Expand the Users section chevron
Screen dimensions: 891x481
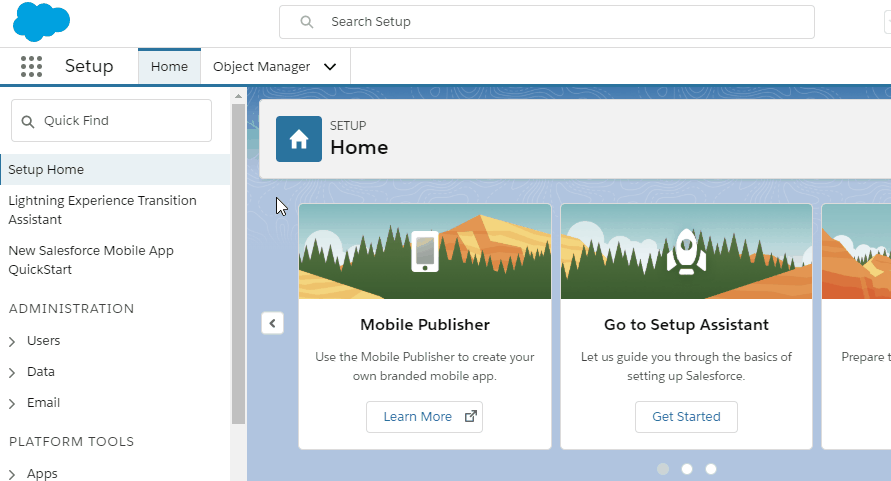pos(12,342)
